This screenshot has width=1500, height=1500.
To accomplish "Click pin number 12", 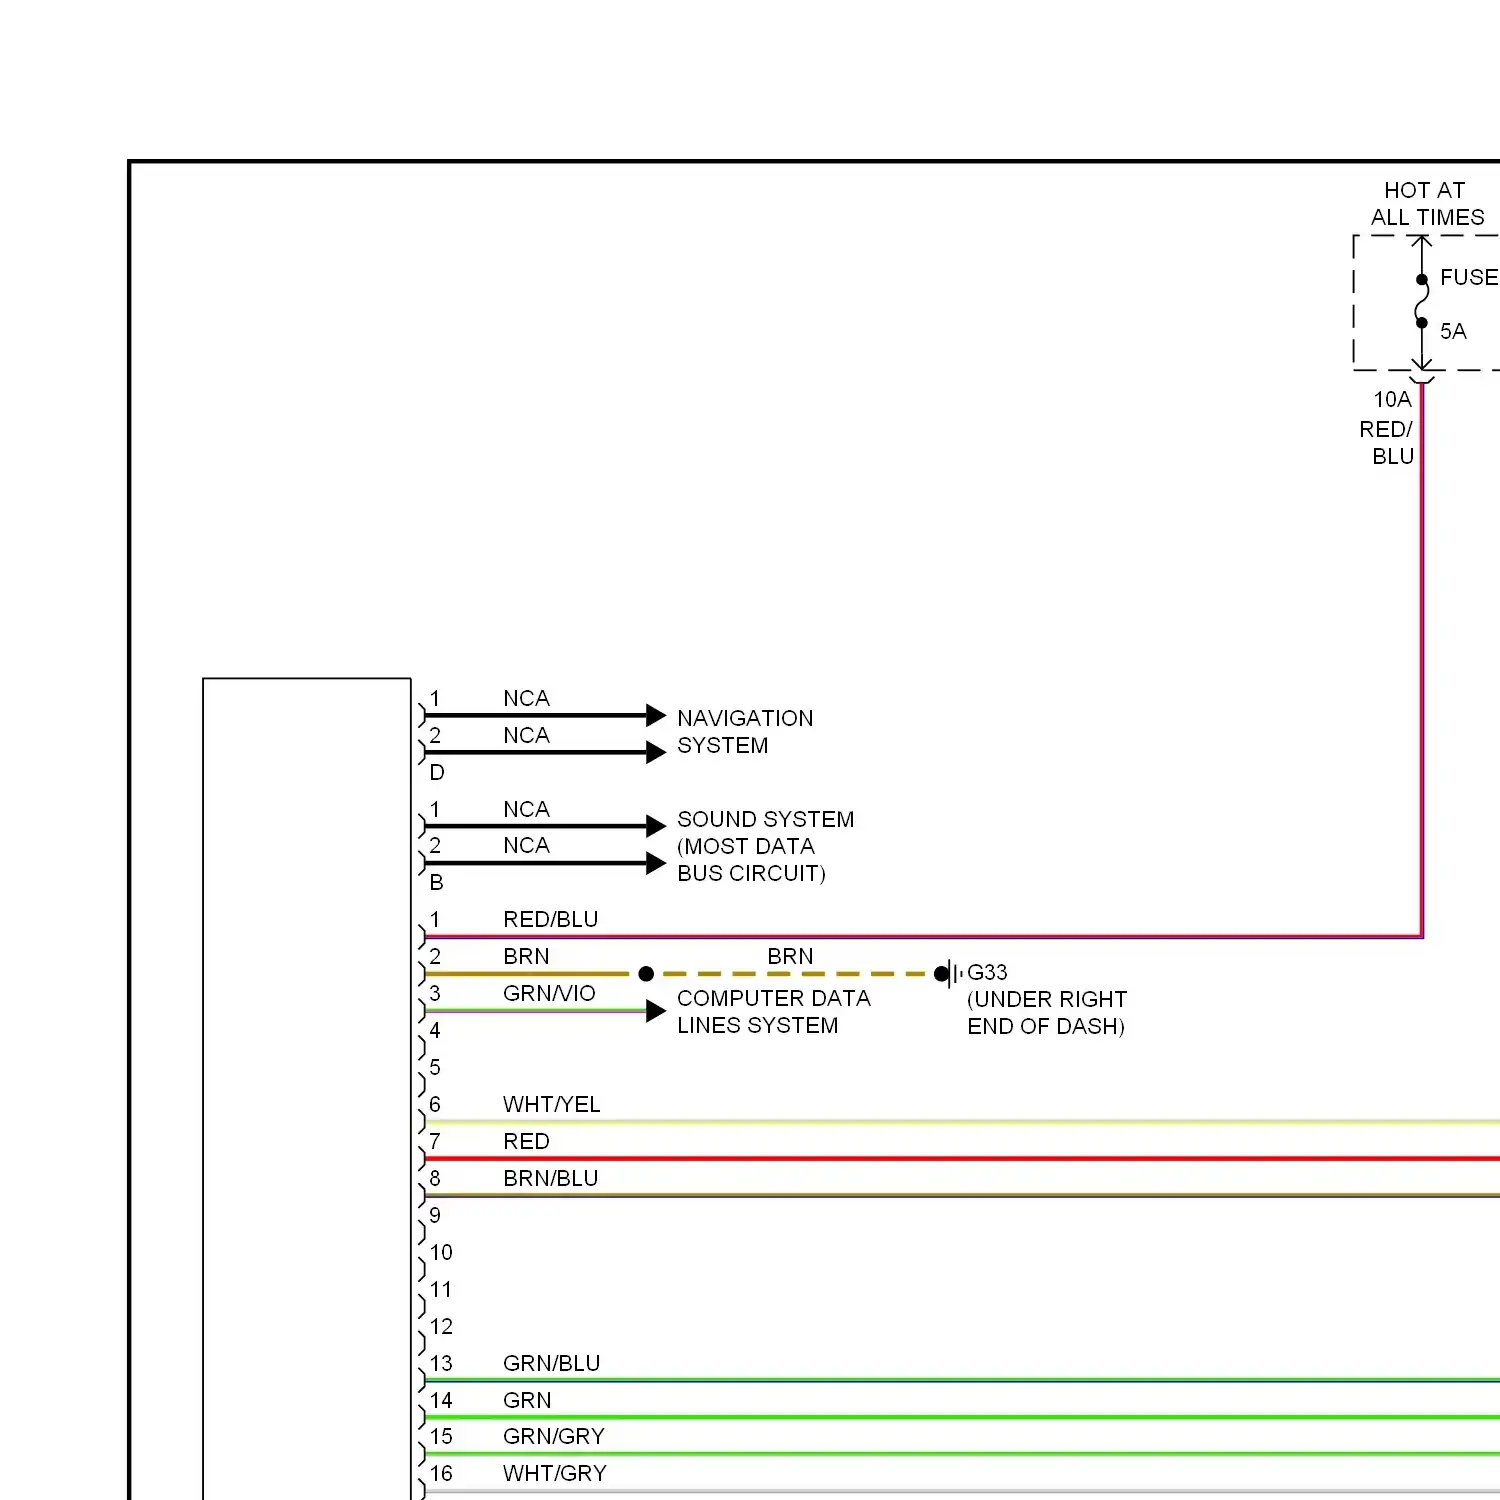I will tap(441, 1326).
